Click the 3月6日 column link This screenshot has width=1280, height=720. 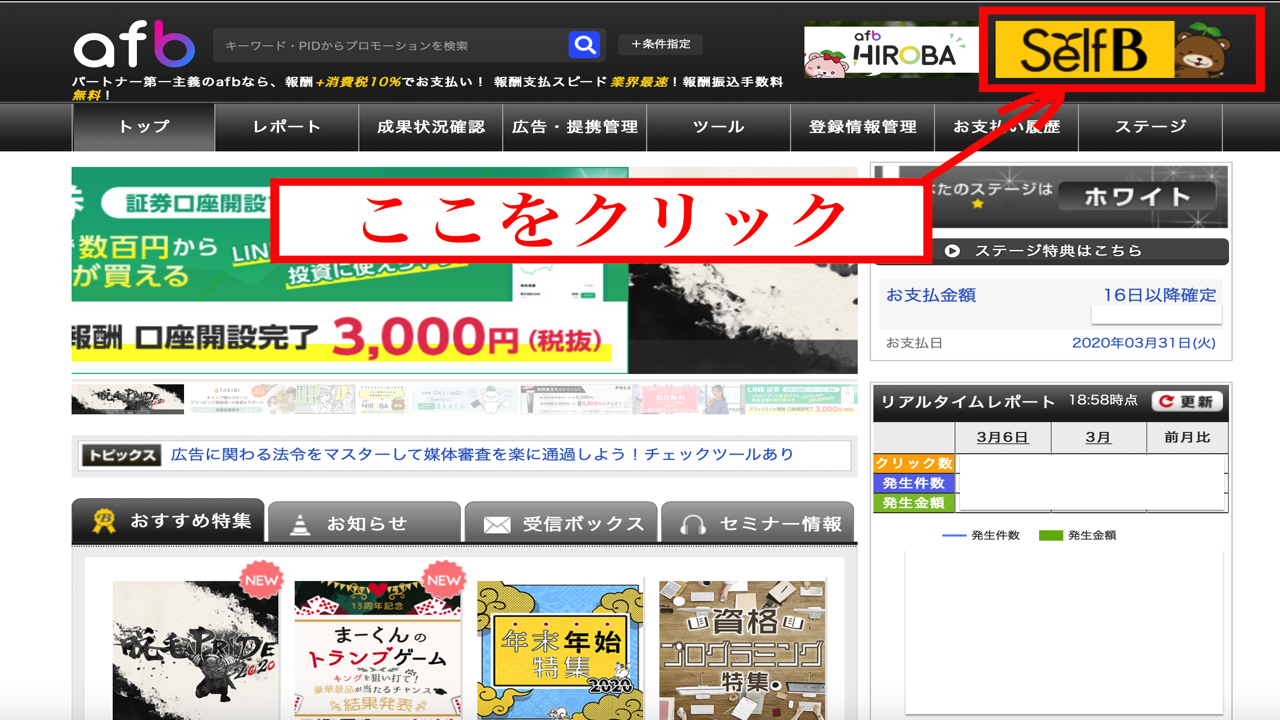(1001, 437)
